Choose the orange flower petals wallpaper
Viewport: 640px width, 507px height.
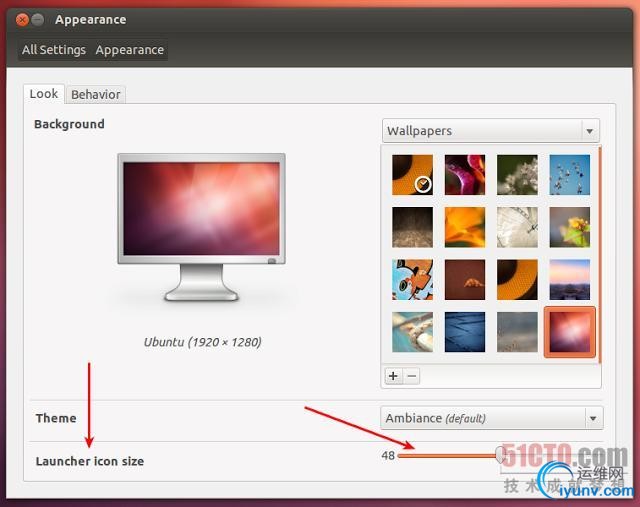(465, 227)
